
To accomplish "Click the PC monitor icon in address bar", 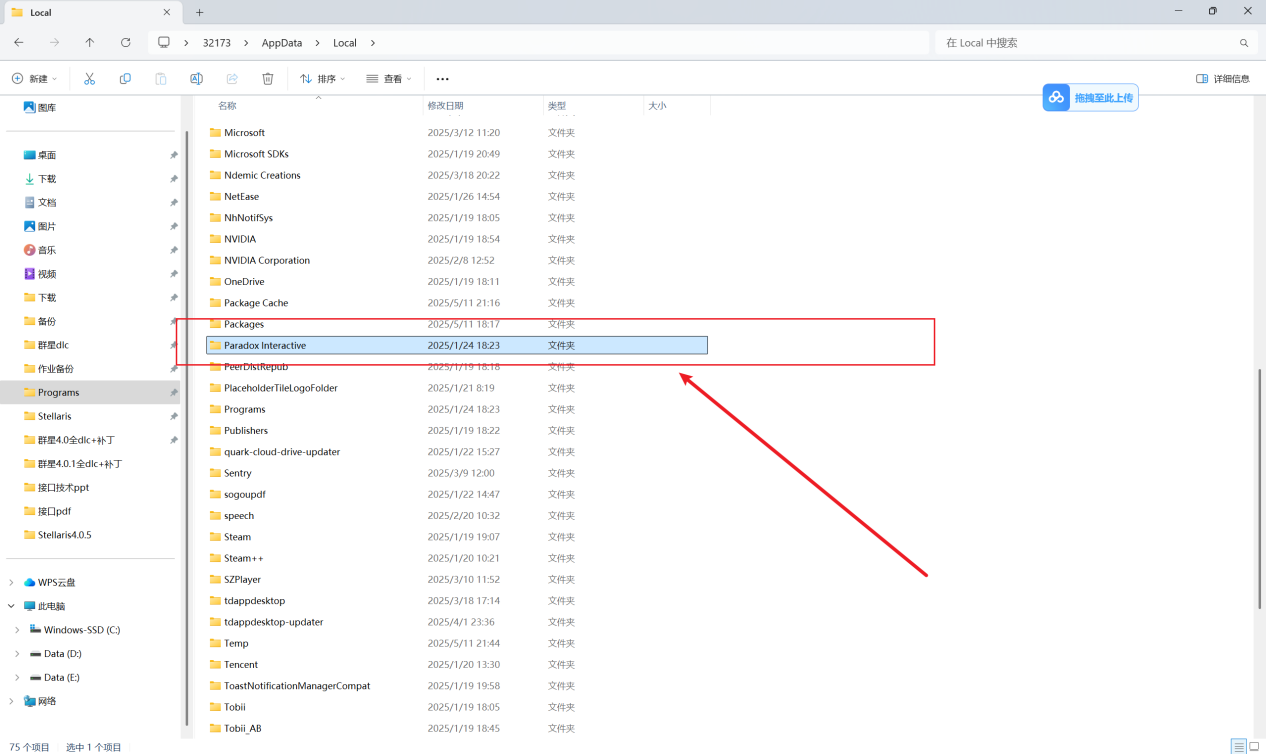I will pyautogui.click(x=164, y=43).
